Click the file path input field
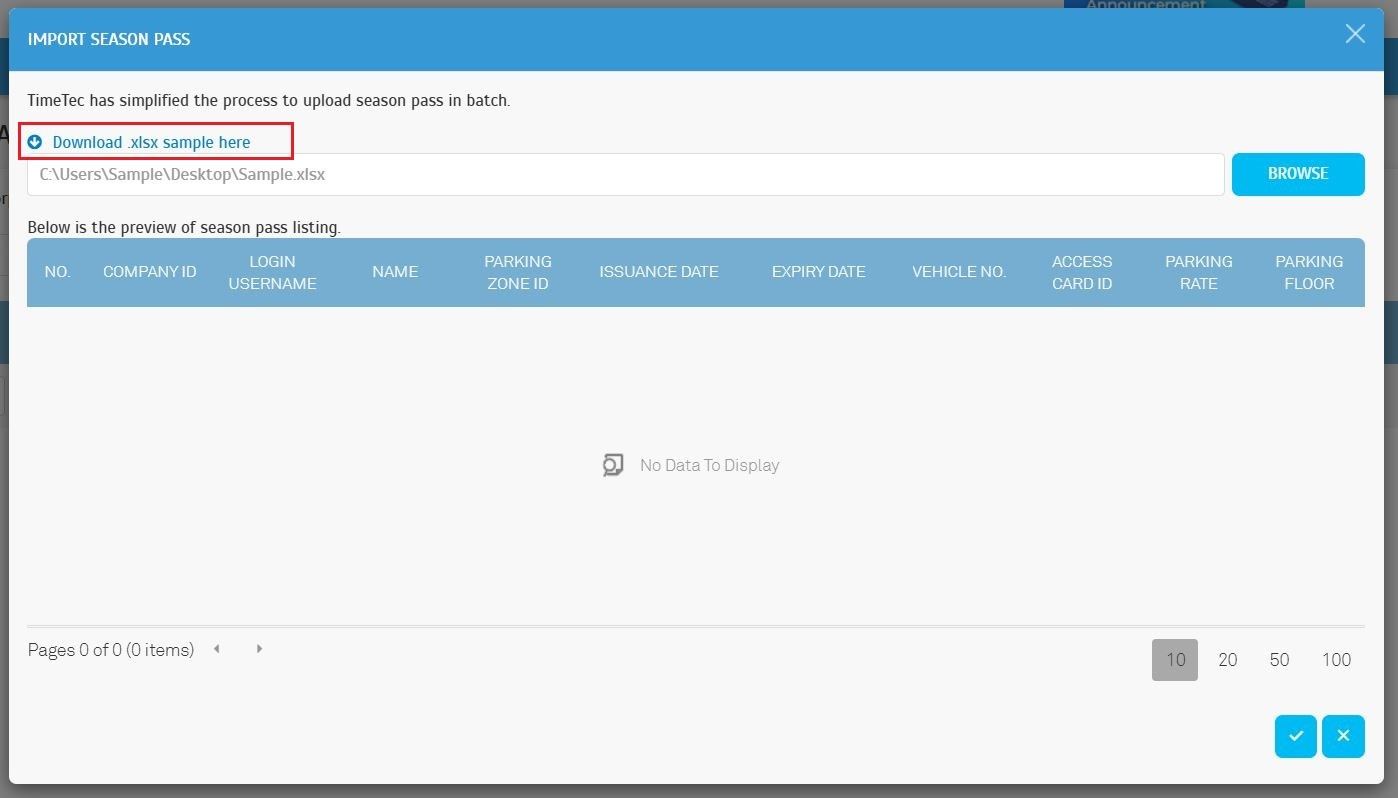Image resolution: width=1398 pixels, height=798 pixels. pyautogui.click(x=625, y=174)
